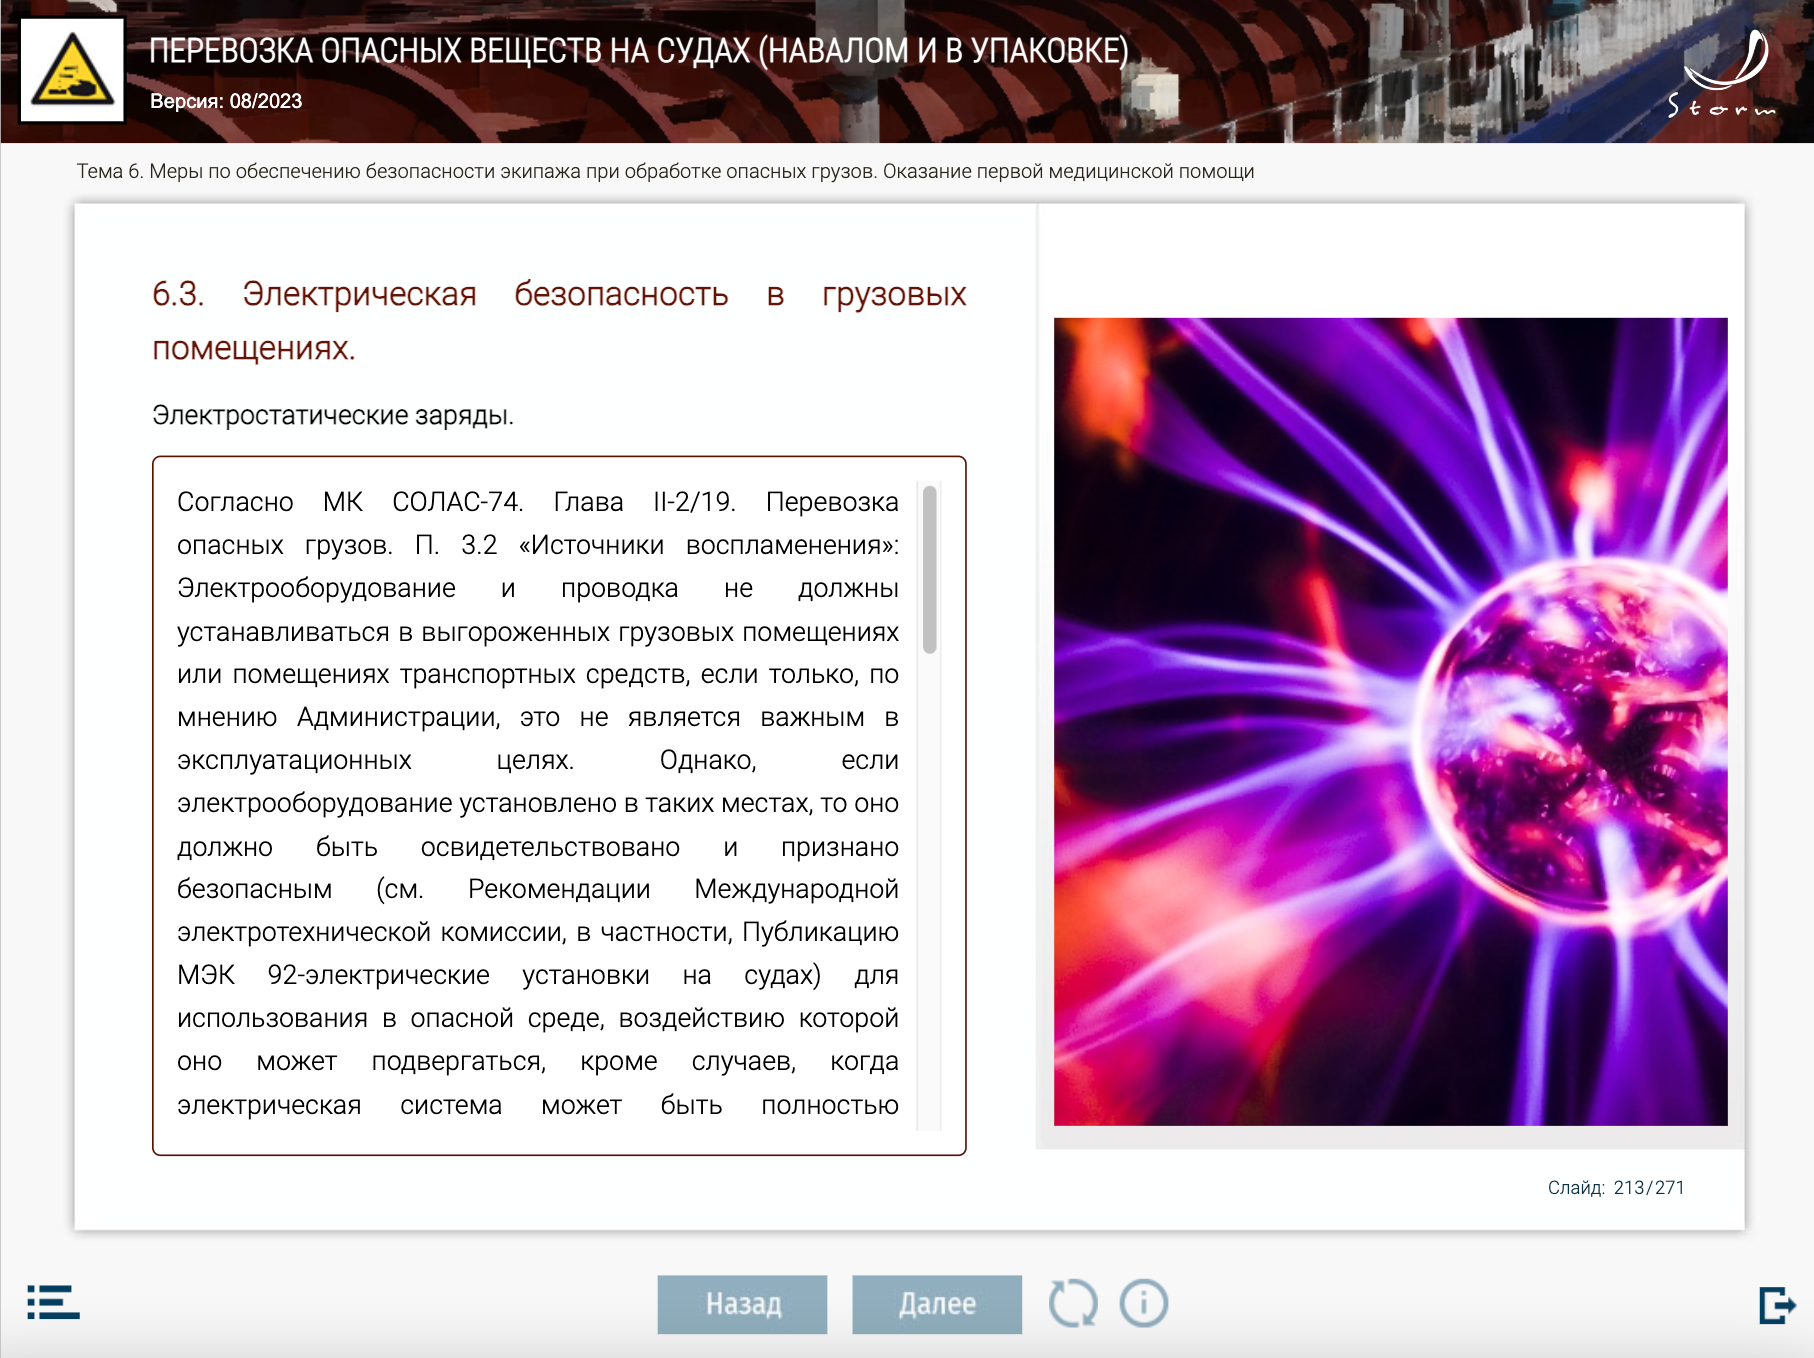Open the info icon
Screen dimensions: 1814x1358
[1144, 1304]
